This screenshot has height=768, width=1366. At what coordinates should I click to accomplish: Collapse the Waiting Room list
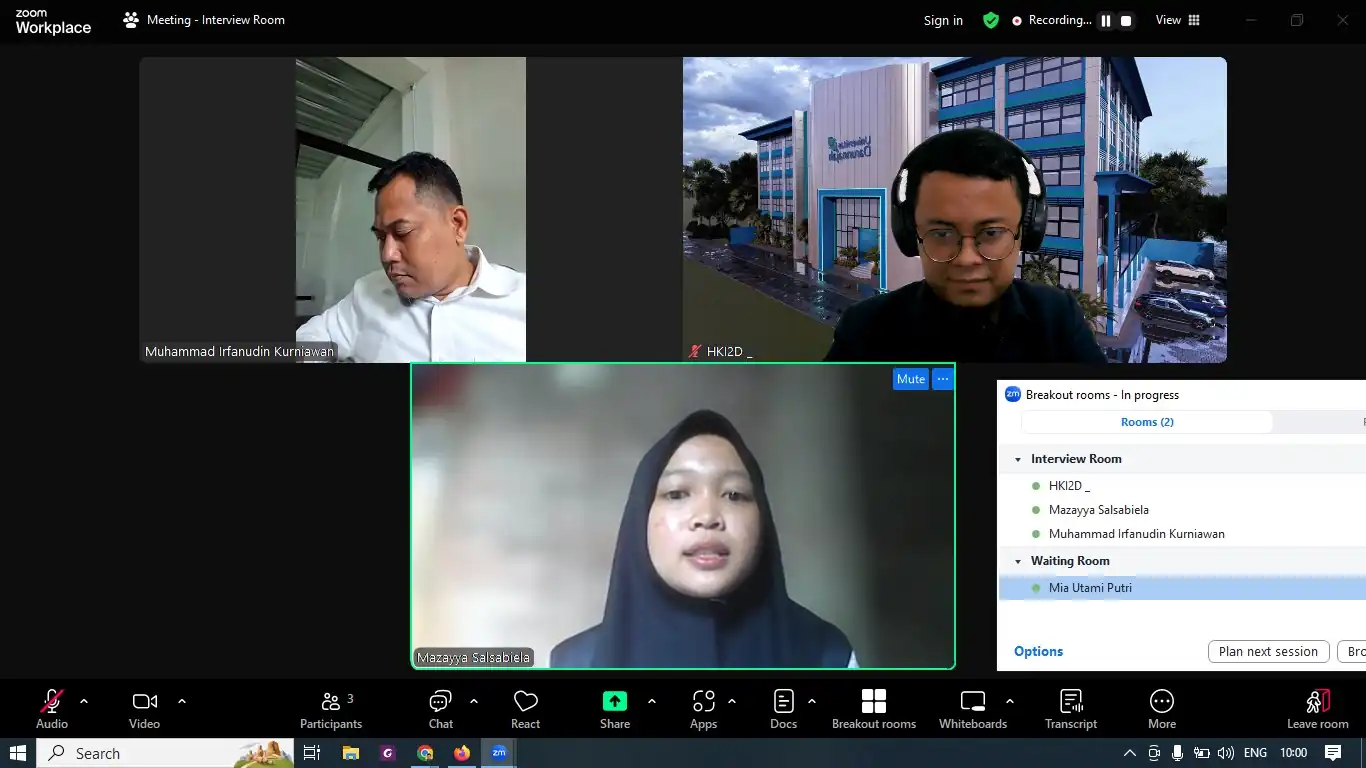1018,561
